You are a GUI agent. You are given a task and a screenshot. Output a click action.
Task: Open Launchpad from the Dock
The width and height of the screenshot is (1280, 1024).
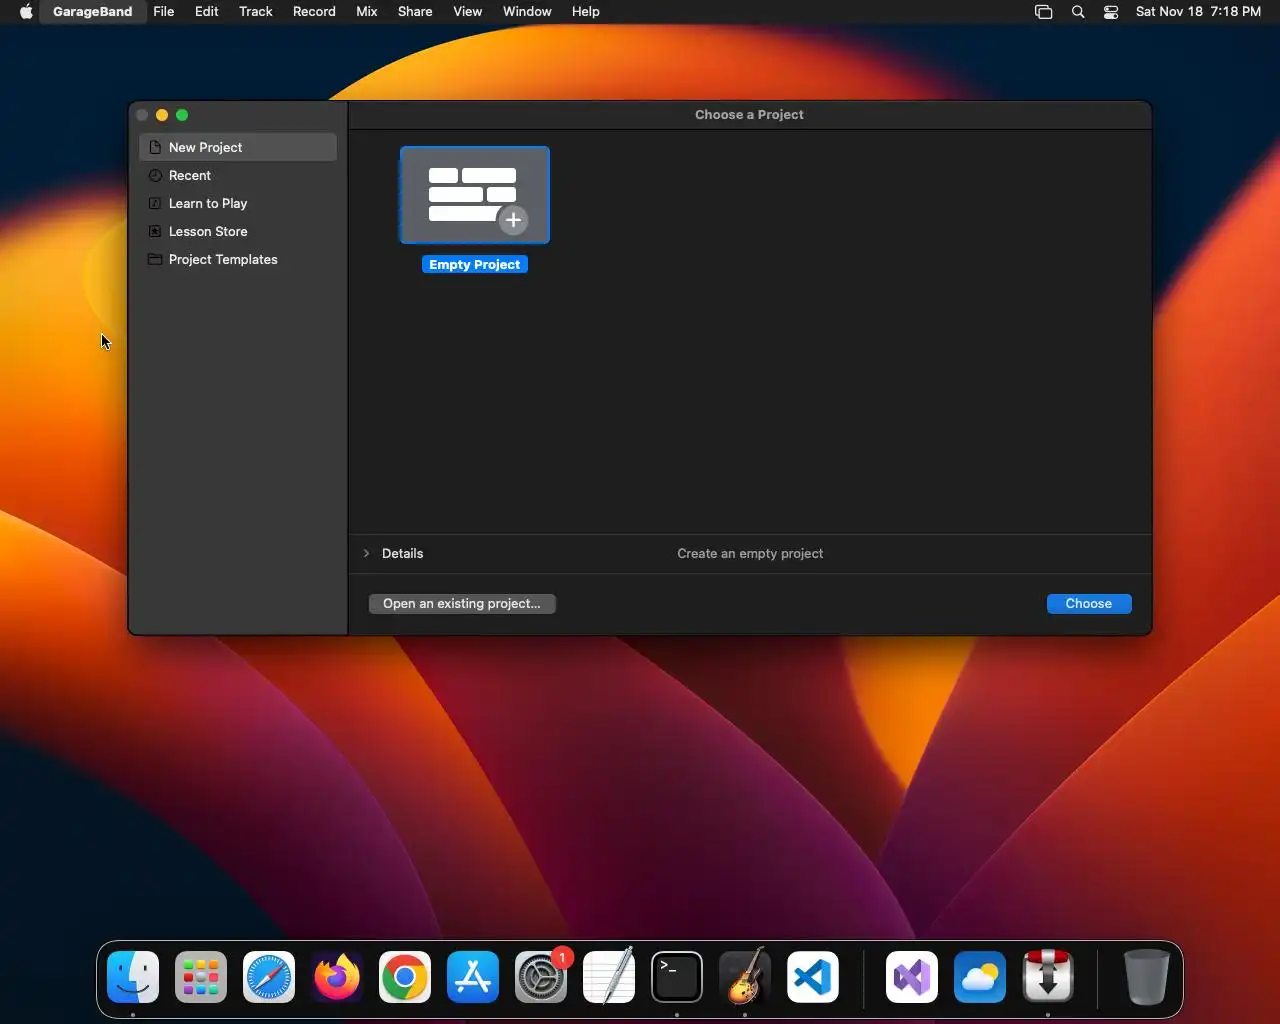201,977
